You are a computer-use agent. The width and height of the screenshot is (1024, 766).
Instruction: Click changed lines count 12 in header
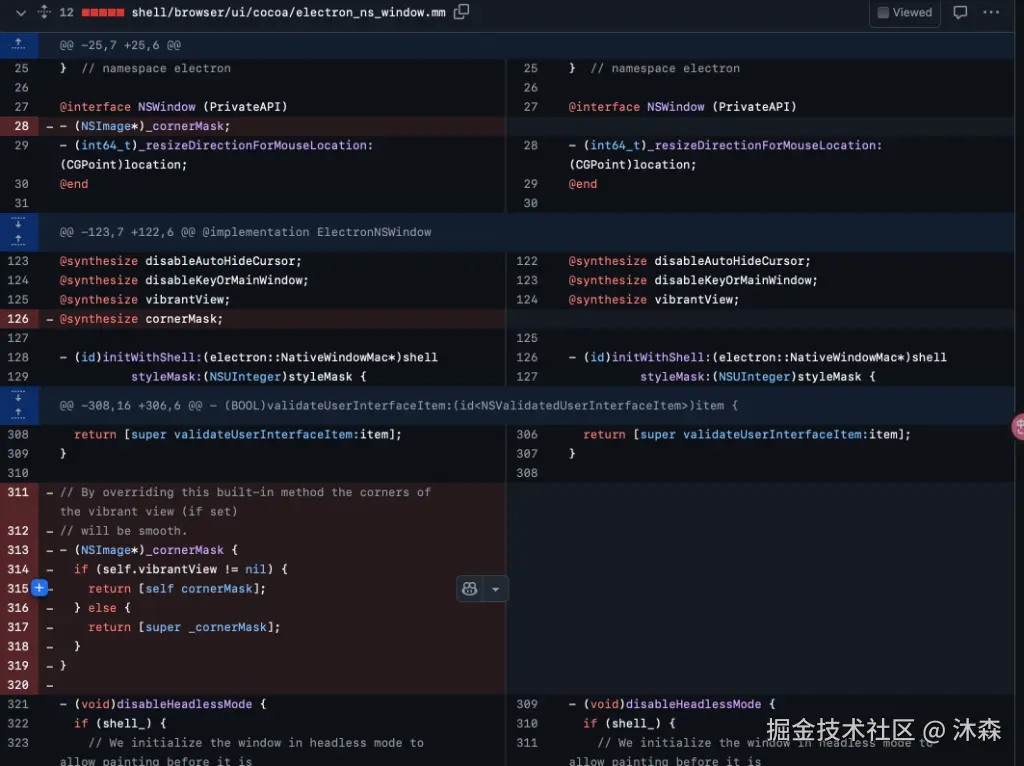[x=67, y=12]
